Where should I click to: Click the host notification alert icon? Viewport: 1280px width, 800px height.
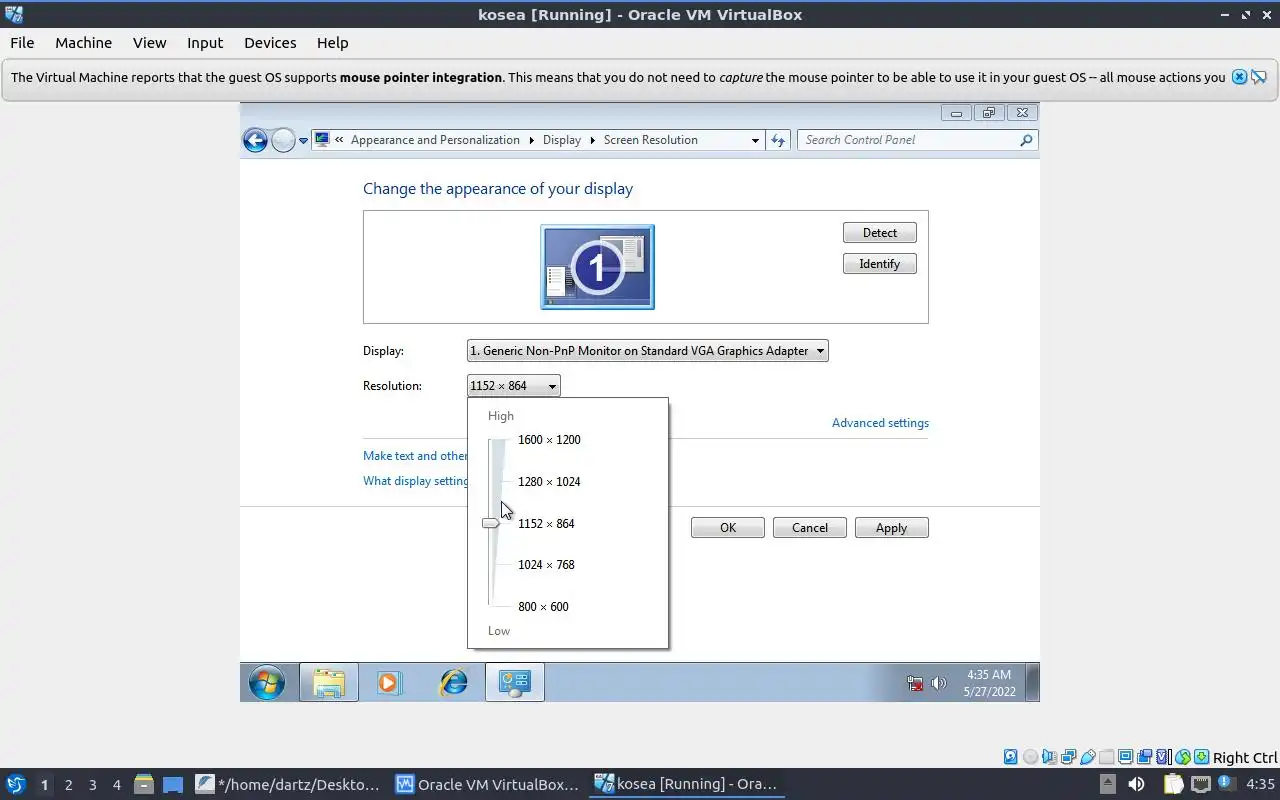click(1226, 783)
